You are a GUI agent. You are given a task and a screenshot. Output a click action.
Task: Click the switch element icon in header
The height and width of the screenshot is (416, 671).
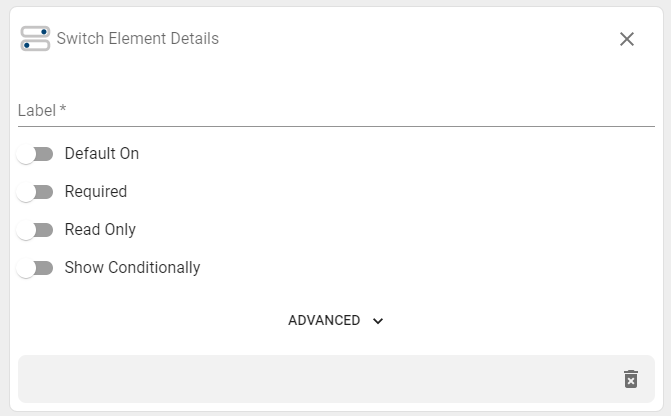click(35, 39)
